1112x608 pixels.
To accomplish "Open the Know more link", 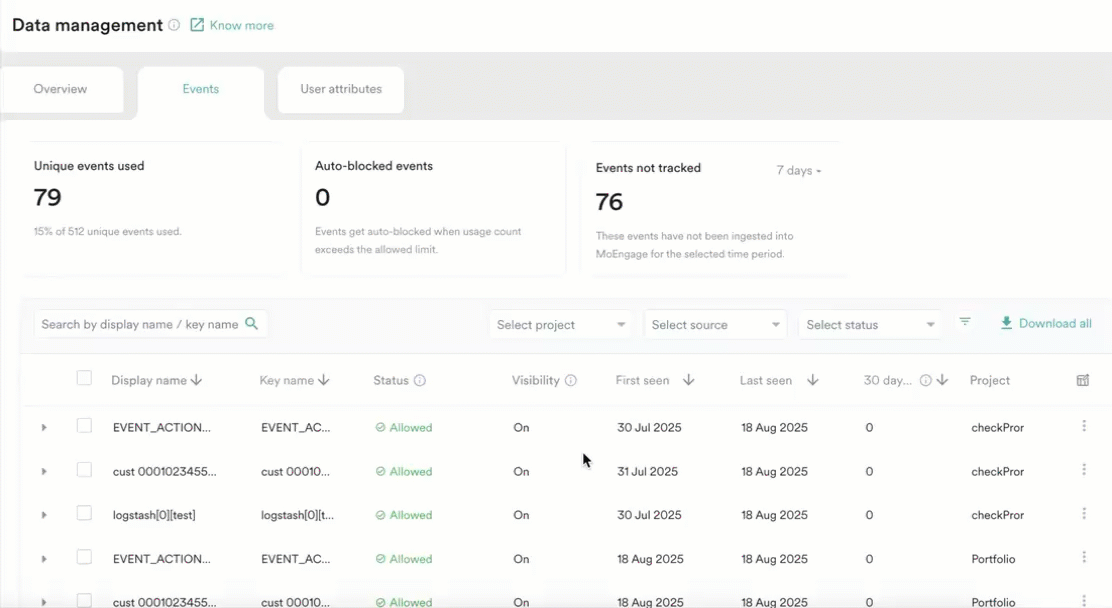I will [242, 26].
